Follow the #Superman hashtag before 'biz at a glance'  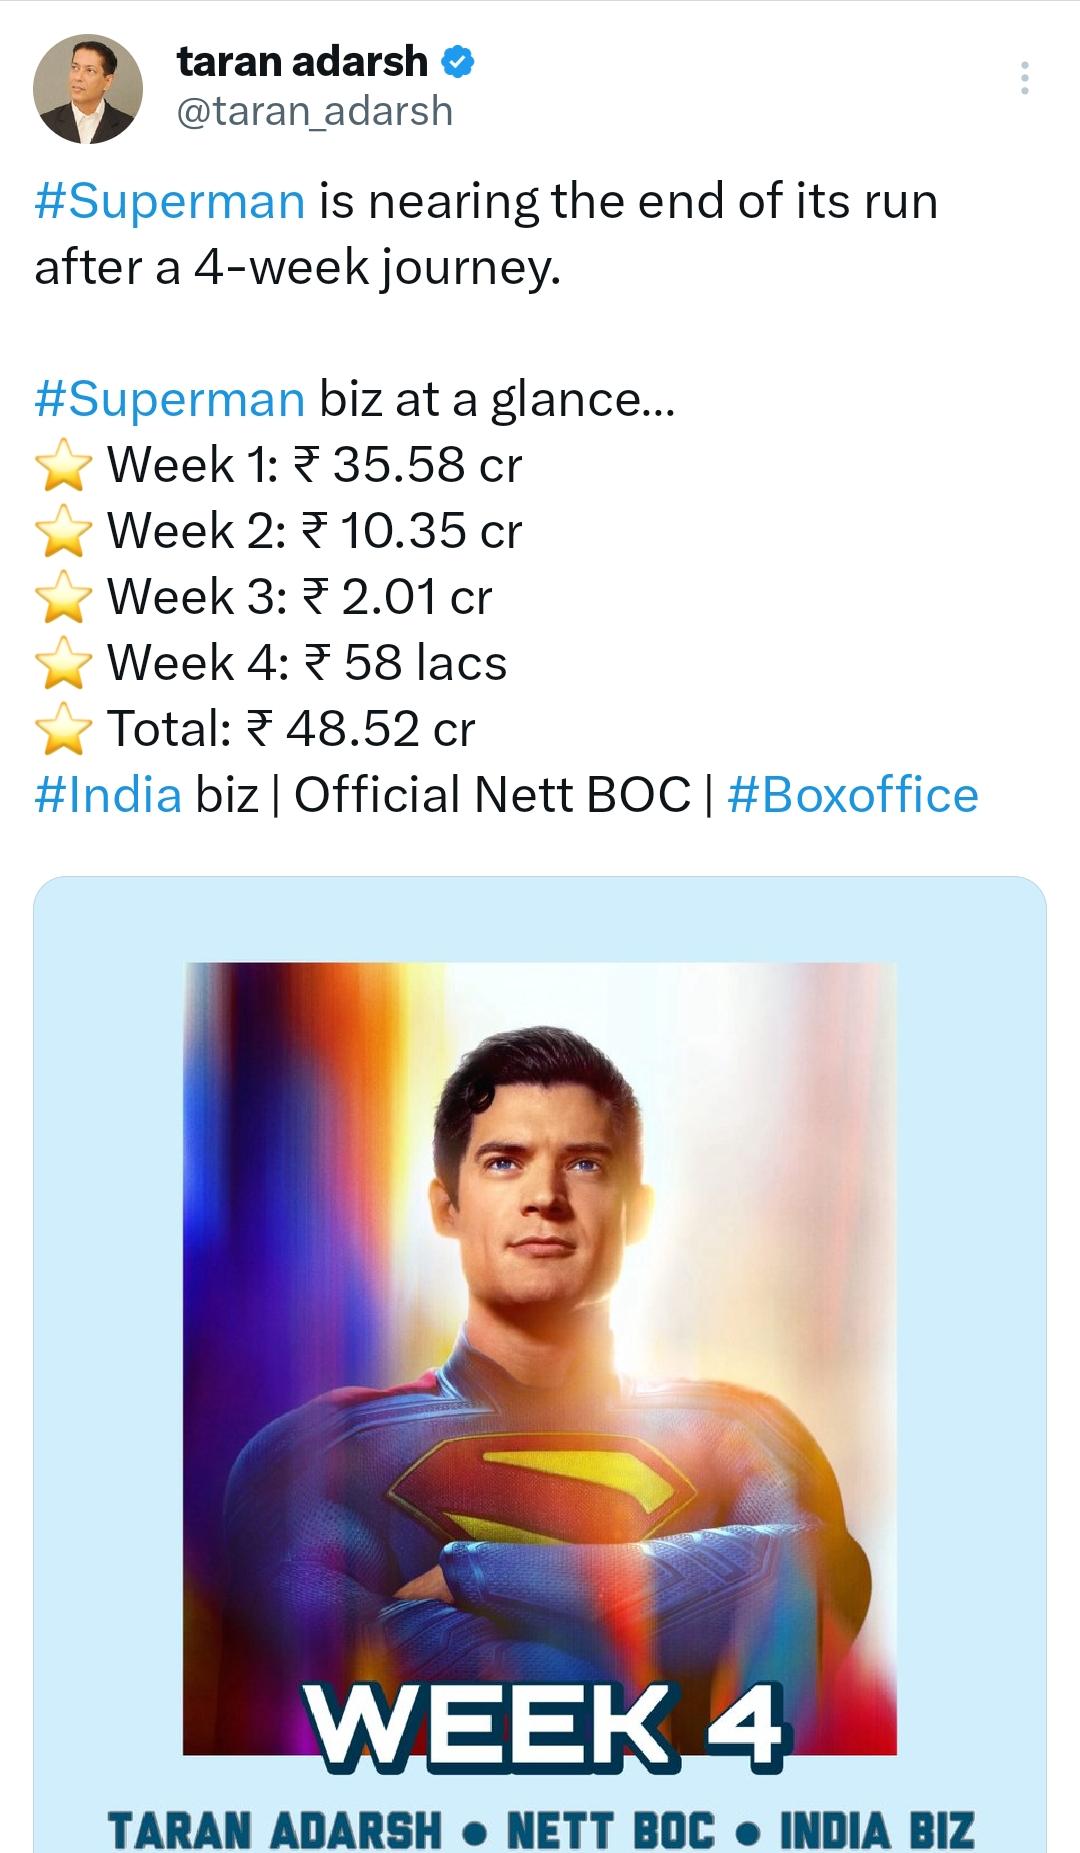[x=169, y=399]
